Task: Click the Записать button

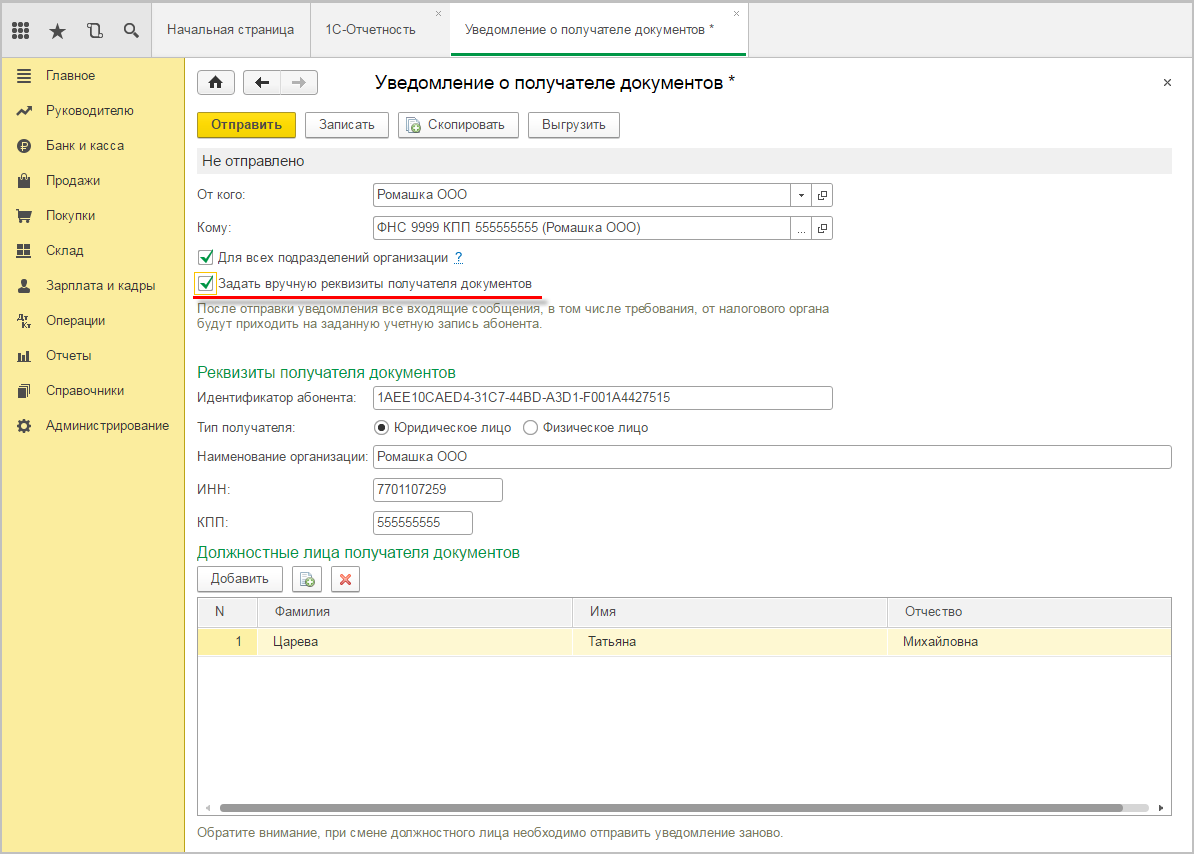Action: (346, 125)
